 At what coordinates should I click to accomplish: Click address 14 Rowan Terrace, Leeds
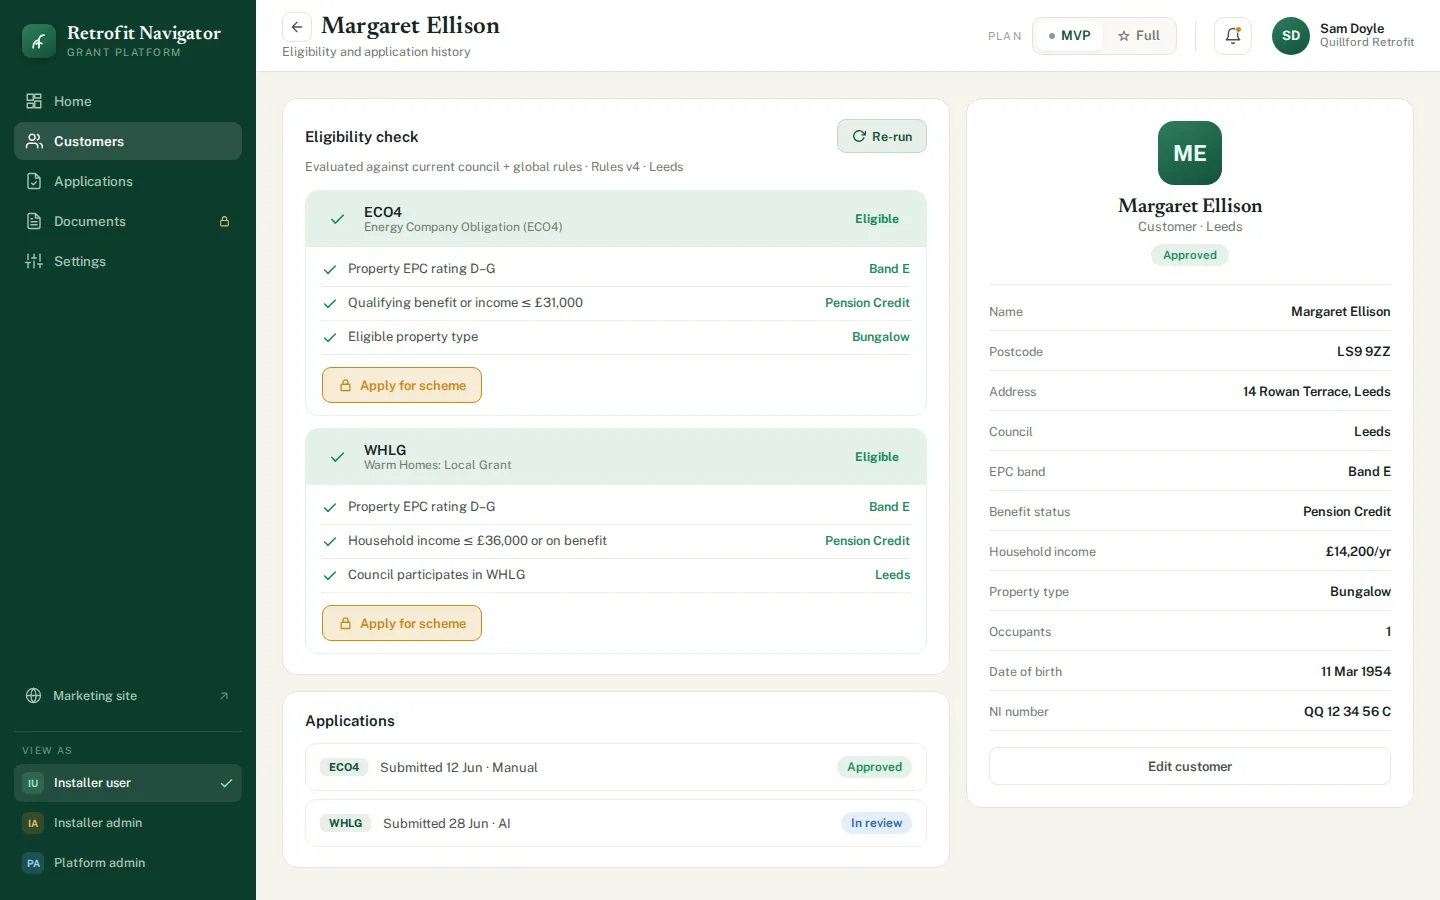pyautogui.click(x=1317, y=392)
